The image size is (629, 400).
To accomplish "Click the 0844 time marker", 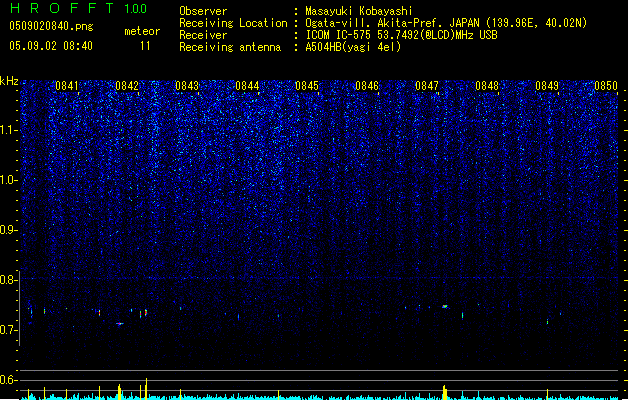I will click(x=247, y=86).
